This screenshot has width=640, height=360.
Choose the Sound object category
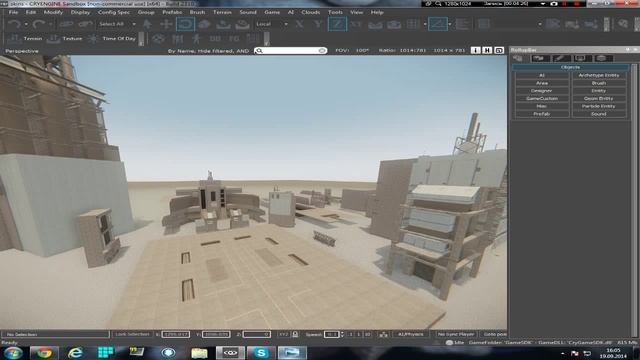[598, 114]
